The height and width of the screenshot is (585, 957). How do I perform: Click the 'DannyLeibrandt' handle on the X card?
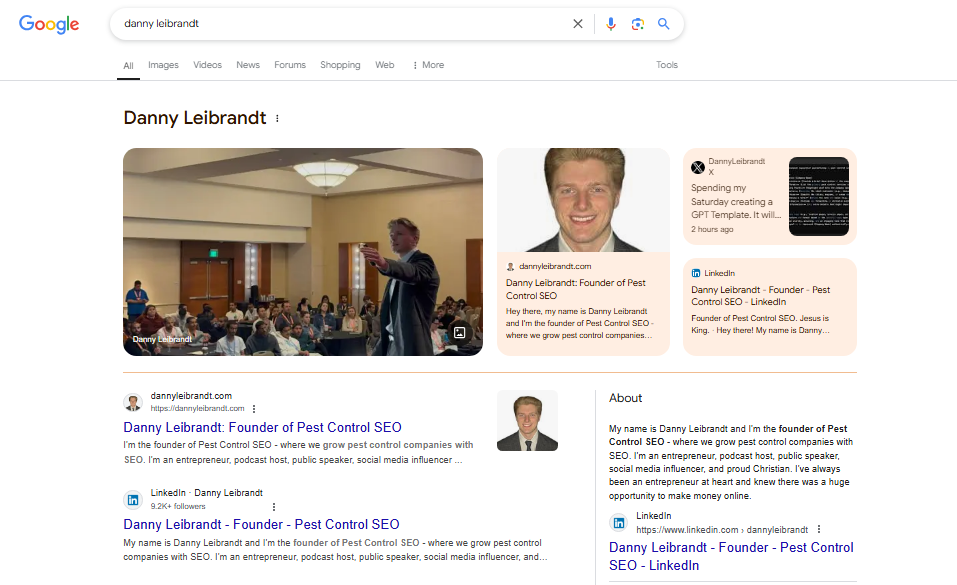[737, 161]
